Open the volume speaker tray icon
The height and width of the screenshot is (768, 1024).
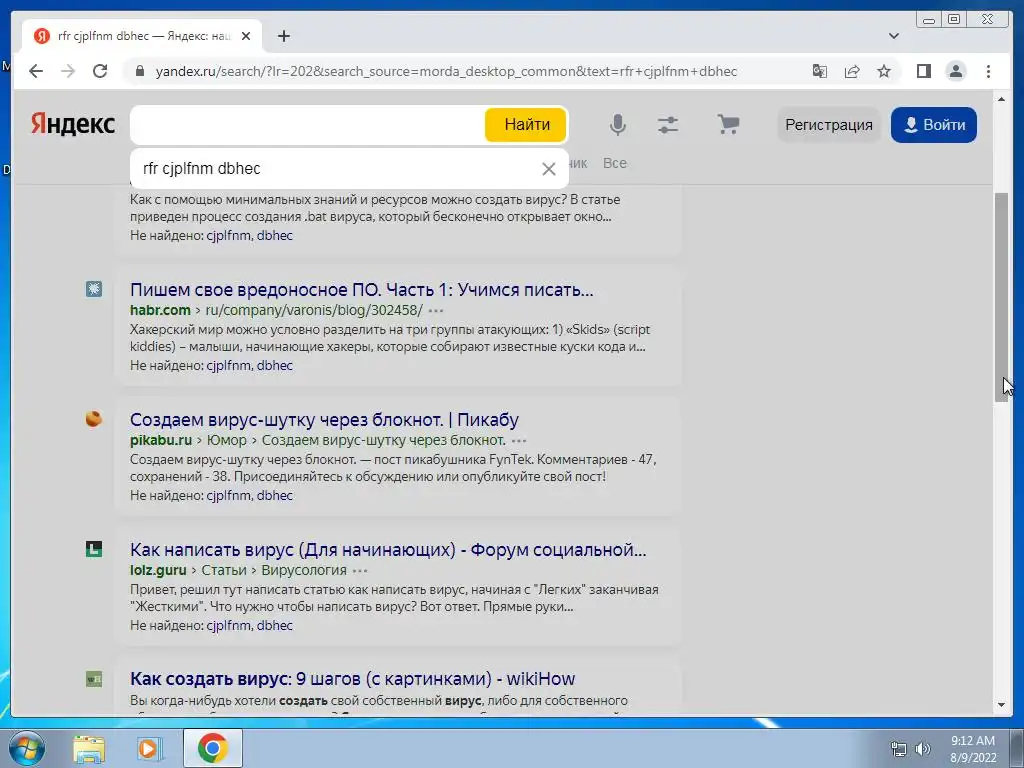tap(923, 749)
